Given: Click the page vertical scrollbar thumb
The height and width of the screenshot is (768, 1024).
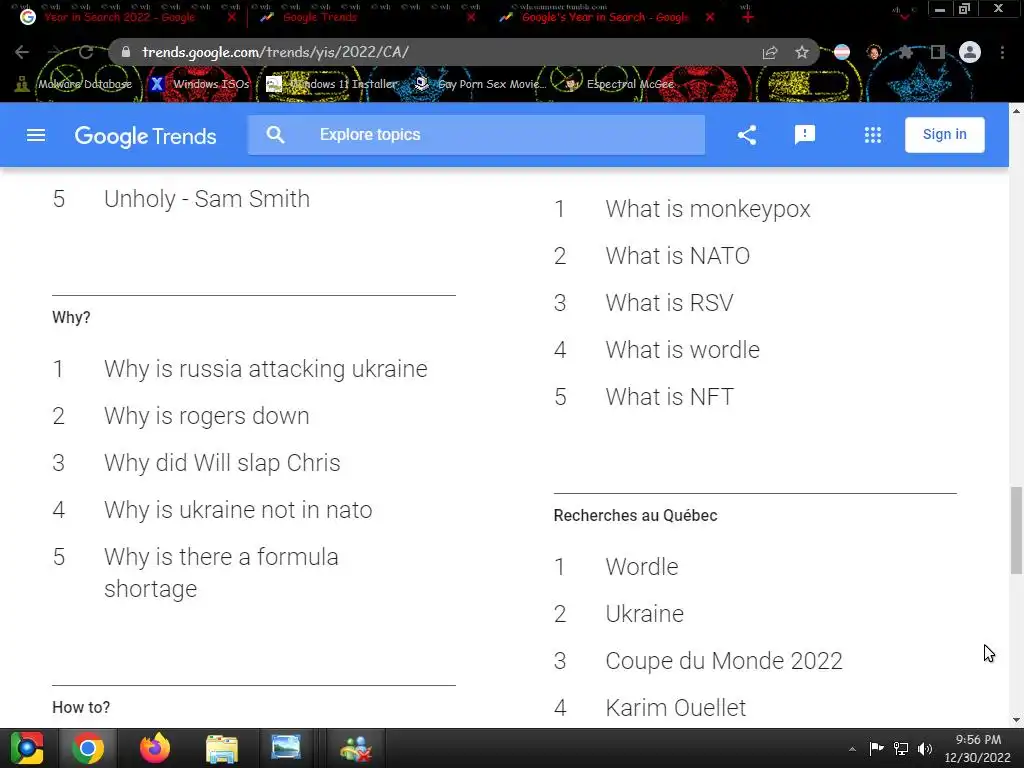Looking at the screenshot, I should pyautogui.click(x=1016, y=530).
